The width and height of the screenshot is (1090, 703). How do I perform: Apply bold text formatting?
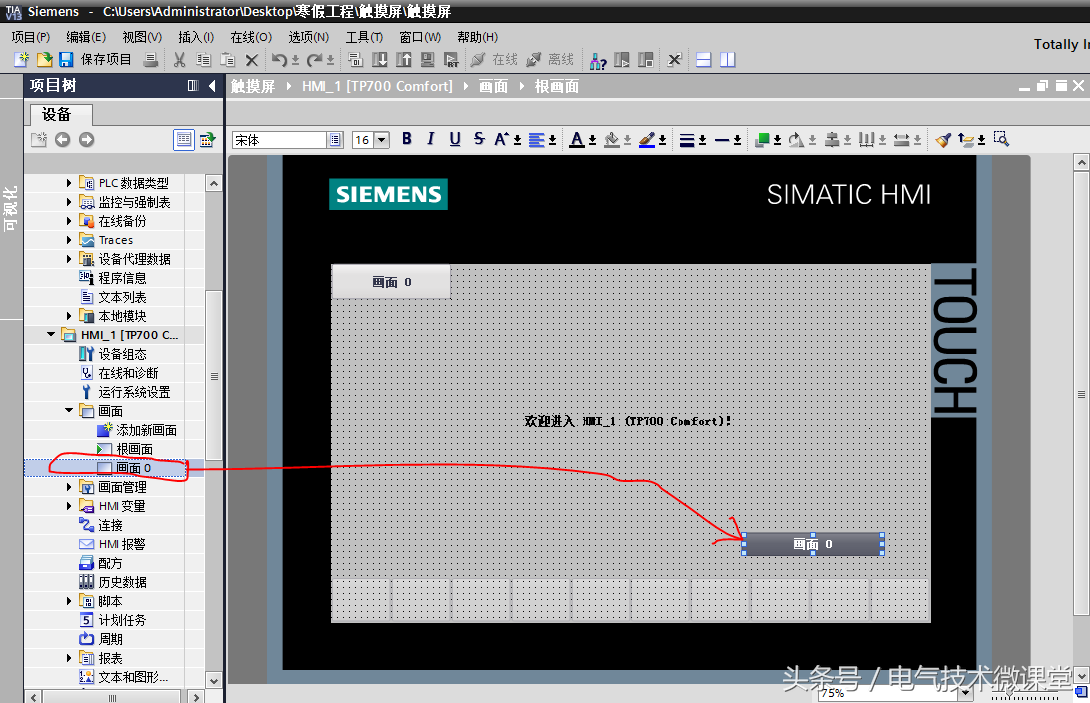pyautogui.click(x=407, y=139)
